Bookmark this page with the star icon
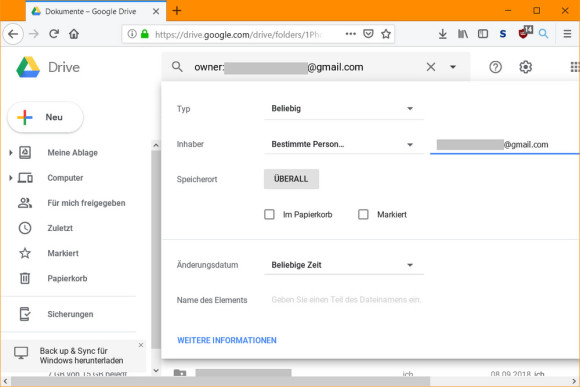 [x=386, y=34]
